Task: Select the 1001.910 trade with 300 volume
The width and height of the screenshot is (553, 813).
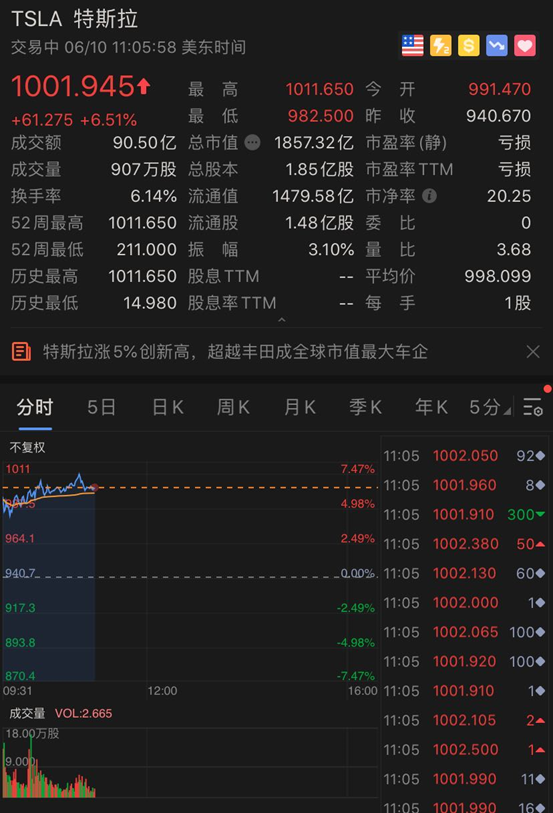Action: click(464, 514)
